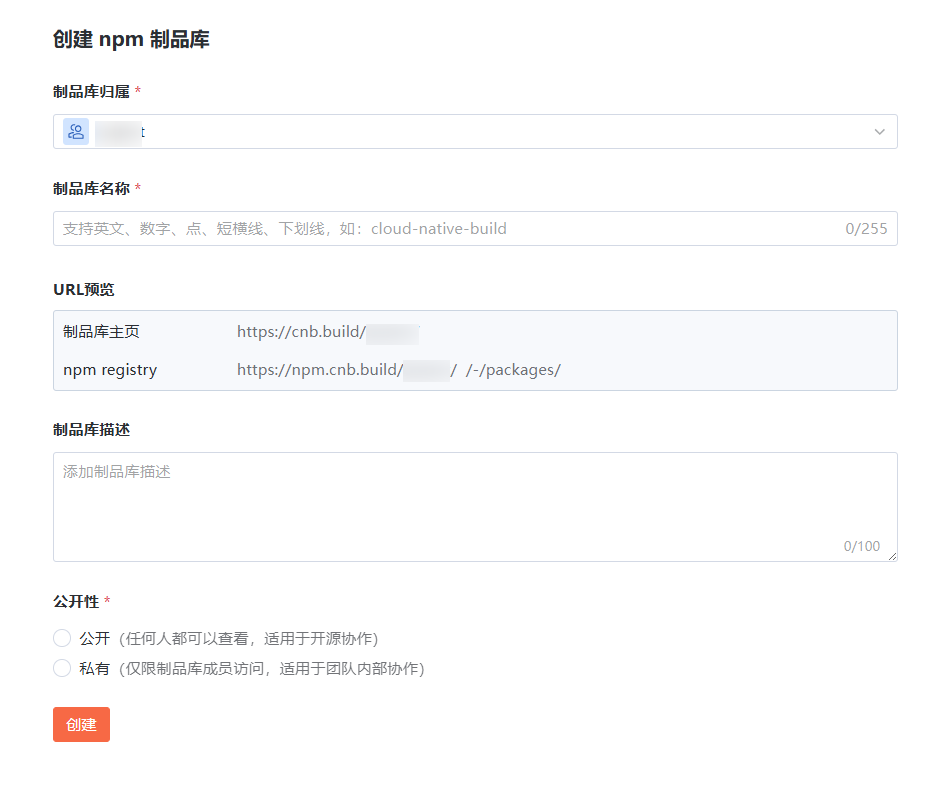Image resolution: width=933 pixels, height=788 pixels.
Task: Grab the description textarea resize handle
Action: [x=891, y=556]
